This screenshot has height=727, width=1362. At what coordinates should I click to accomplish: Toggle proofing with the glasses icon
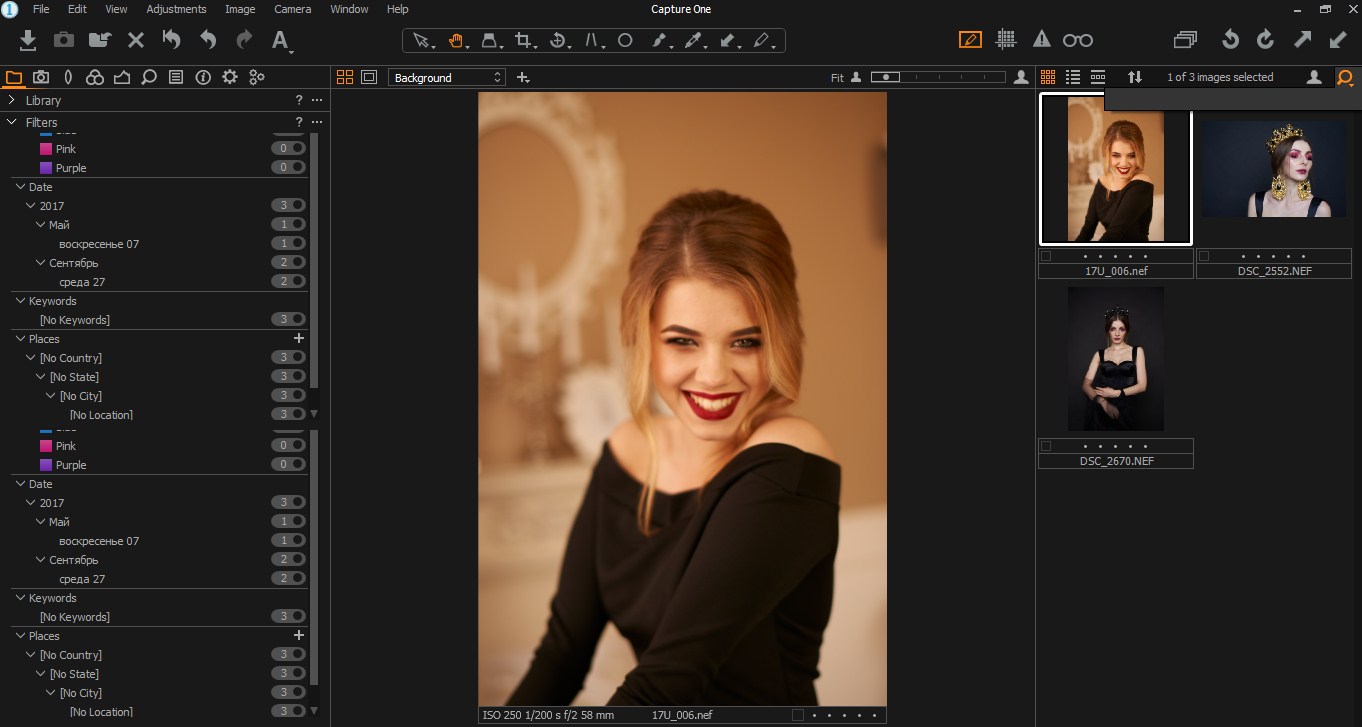1077,40
